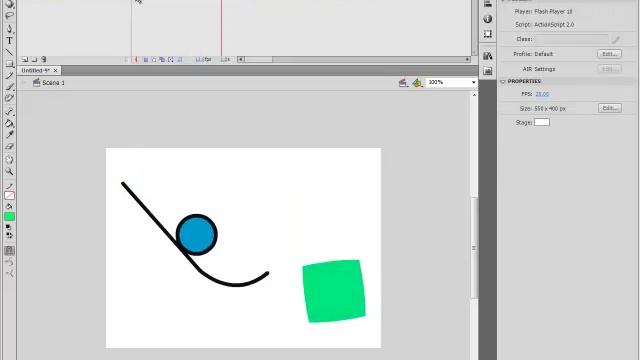Click the New Layer icon in timeline
The width and height of the screenshot is (640, 360).
pyautogui.click(x=25, y=60)
